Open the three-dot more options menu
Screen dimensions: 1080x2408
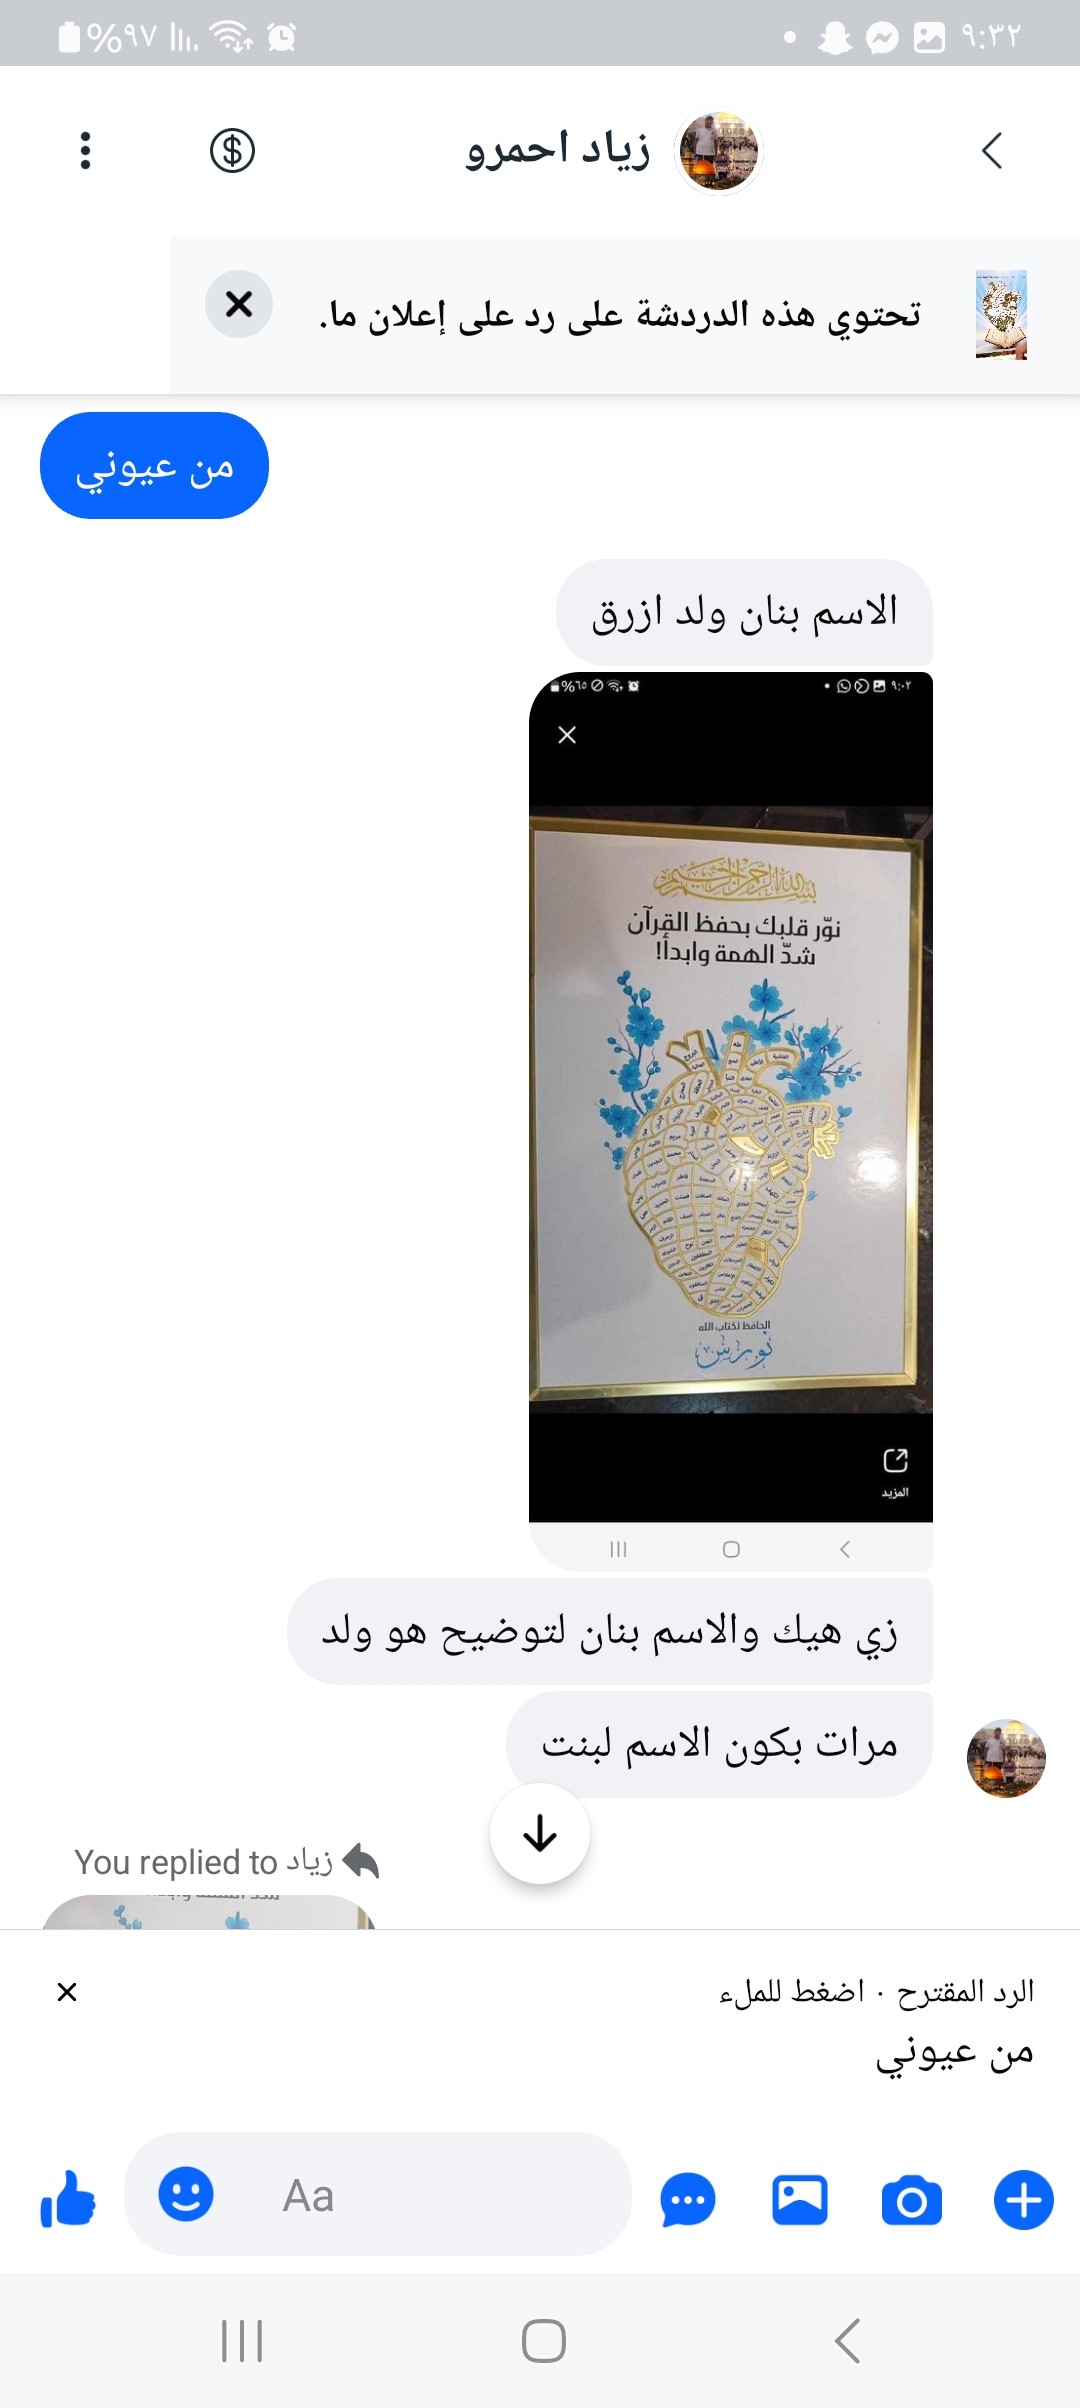pos(85,151)
